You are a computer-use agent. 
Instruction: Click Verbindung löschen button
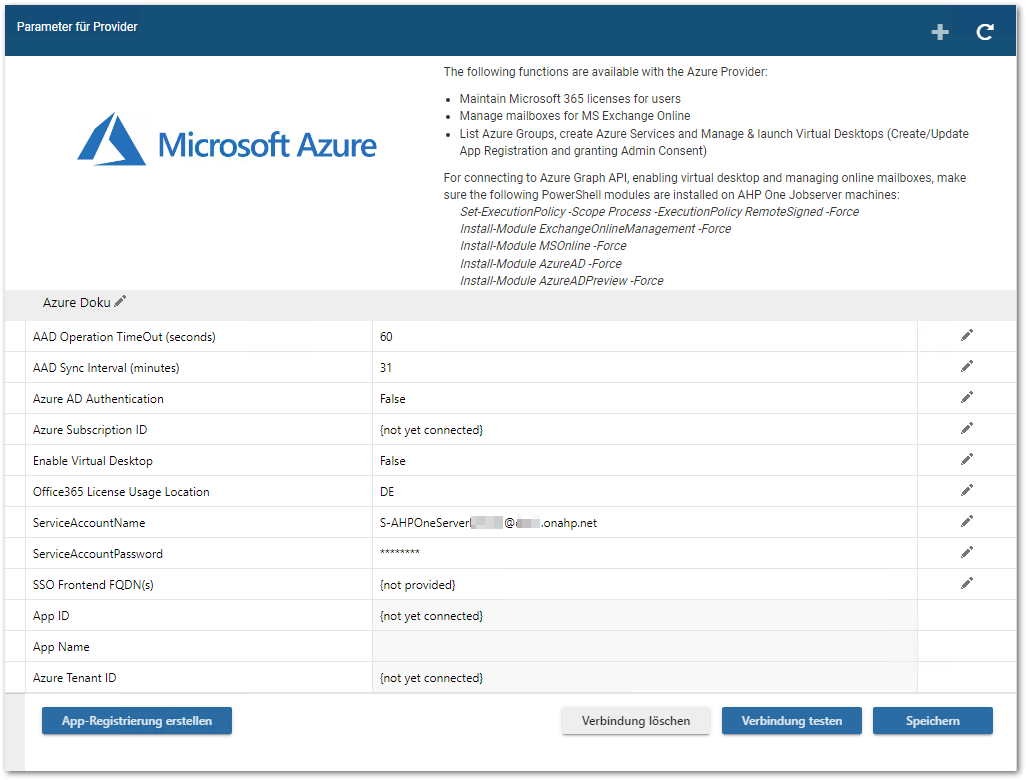635,720
